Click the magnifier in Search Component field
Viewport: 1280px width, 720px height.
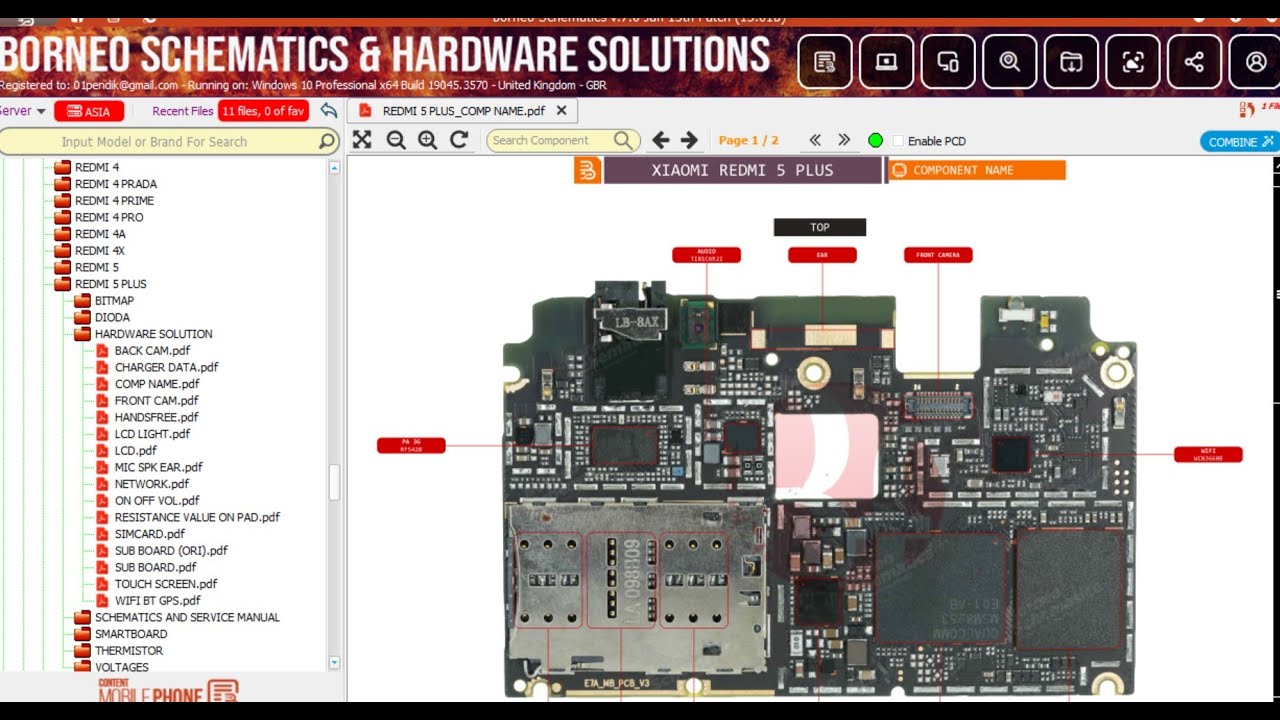(623, 141)
